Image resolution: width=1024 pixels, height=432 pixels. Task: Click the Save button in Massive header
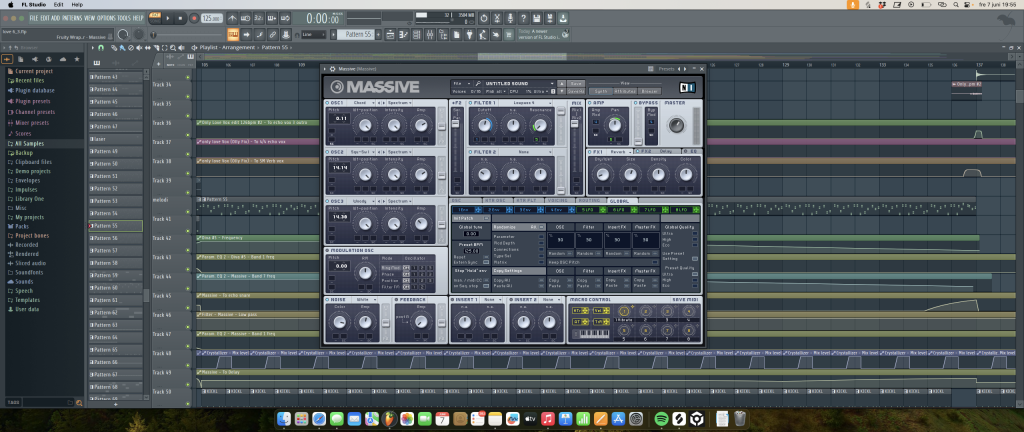[x=576, y=83]
